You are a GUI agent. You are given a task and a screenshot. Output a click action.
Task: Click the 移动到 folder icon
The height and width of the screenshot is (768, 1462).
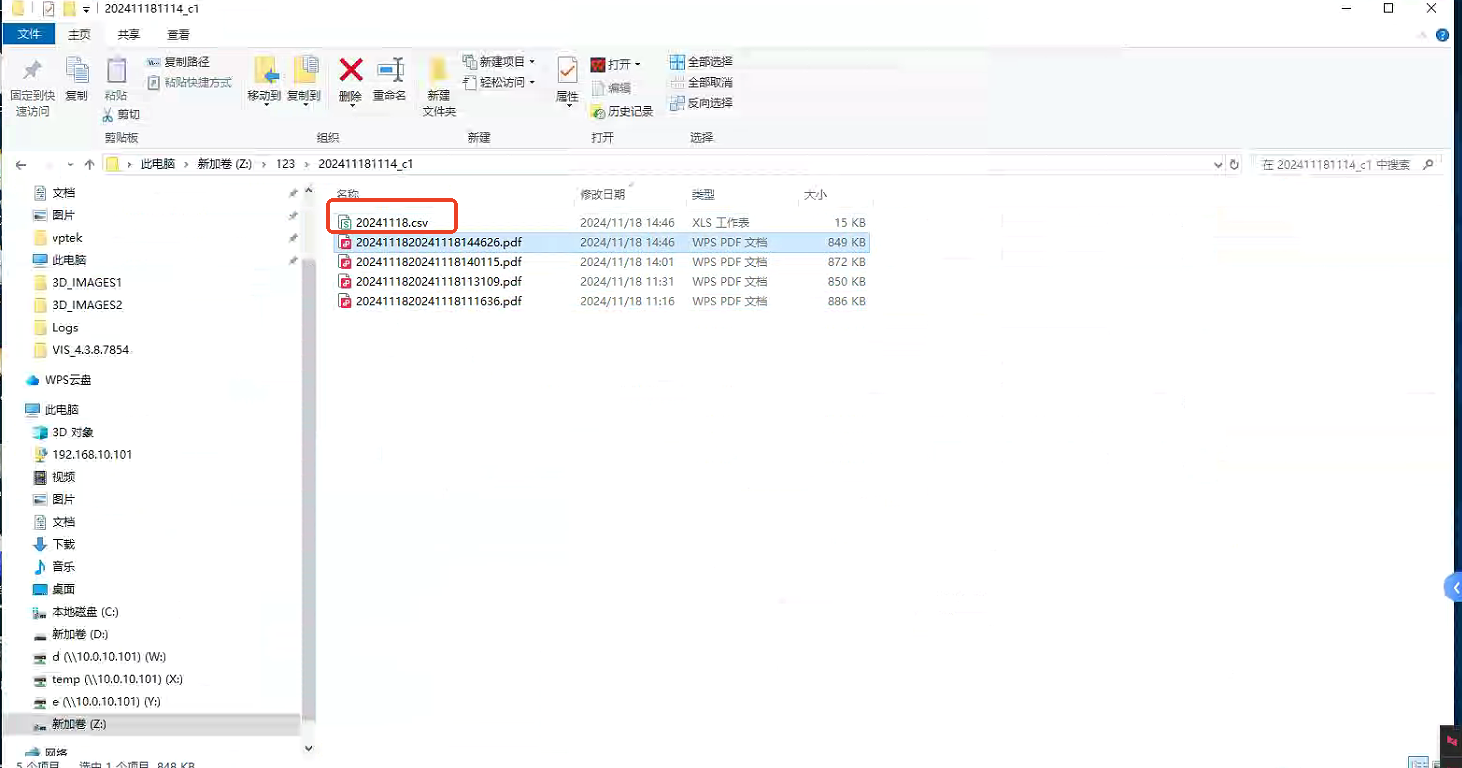[265, 69]
